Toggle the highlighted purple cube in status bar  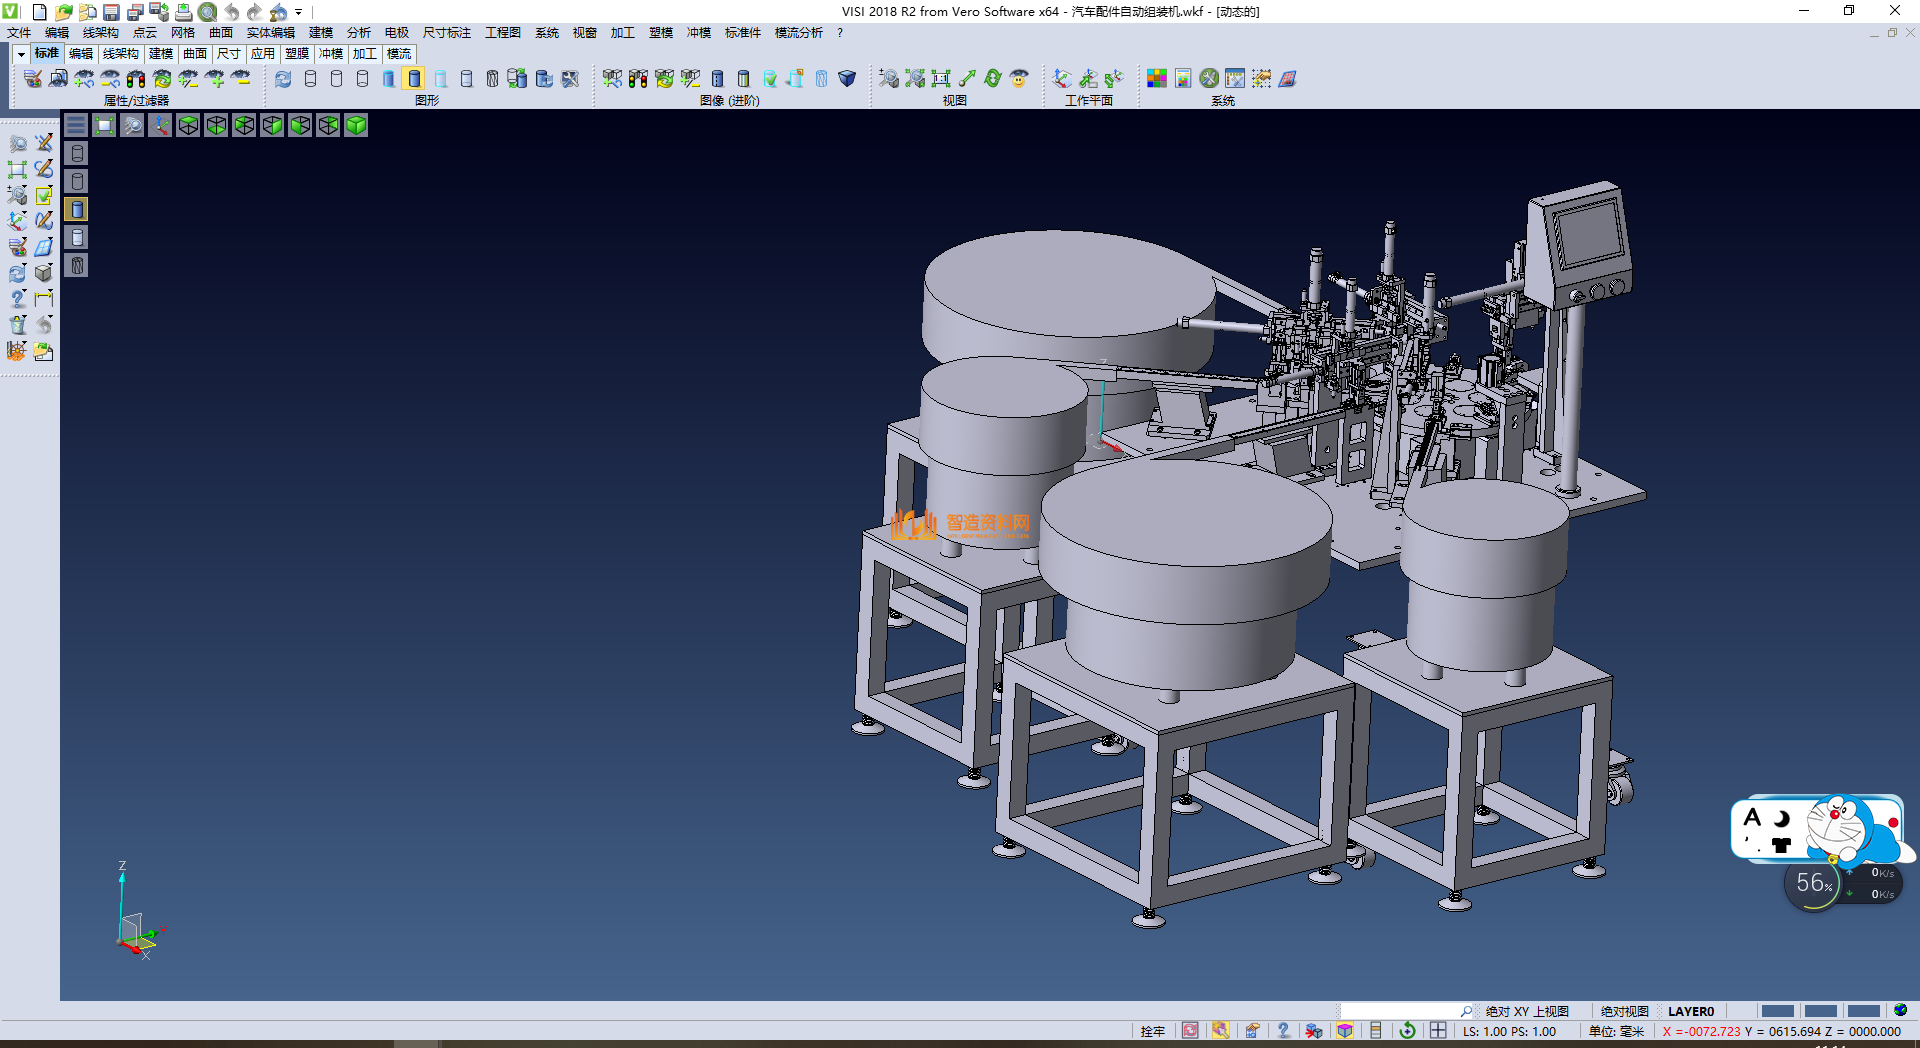click(x=1345, y=1031)
